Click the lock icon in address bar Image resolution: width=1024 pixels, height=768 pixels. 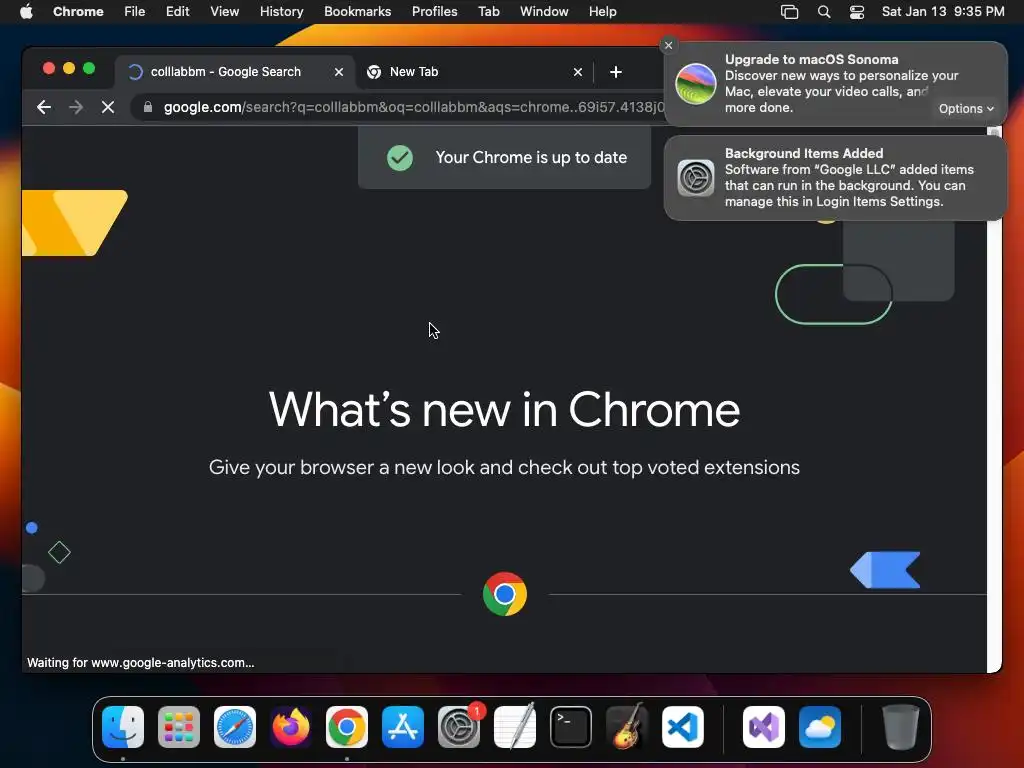148,107
